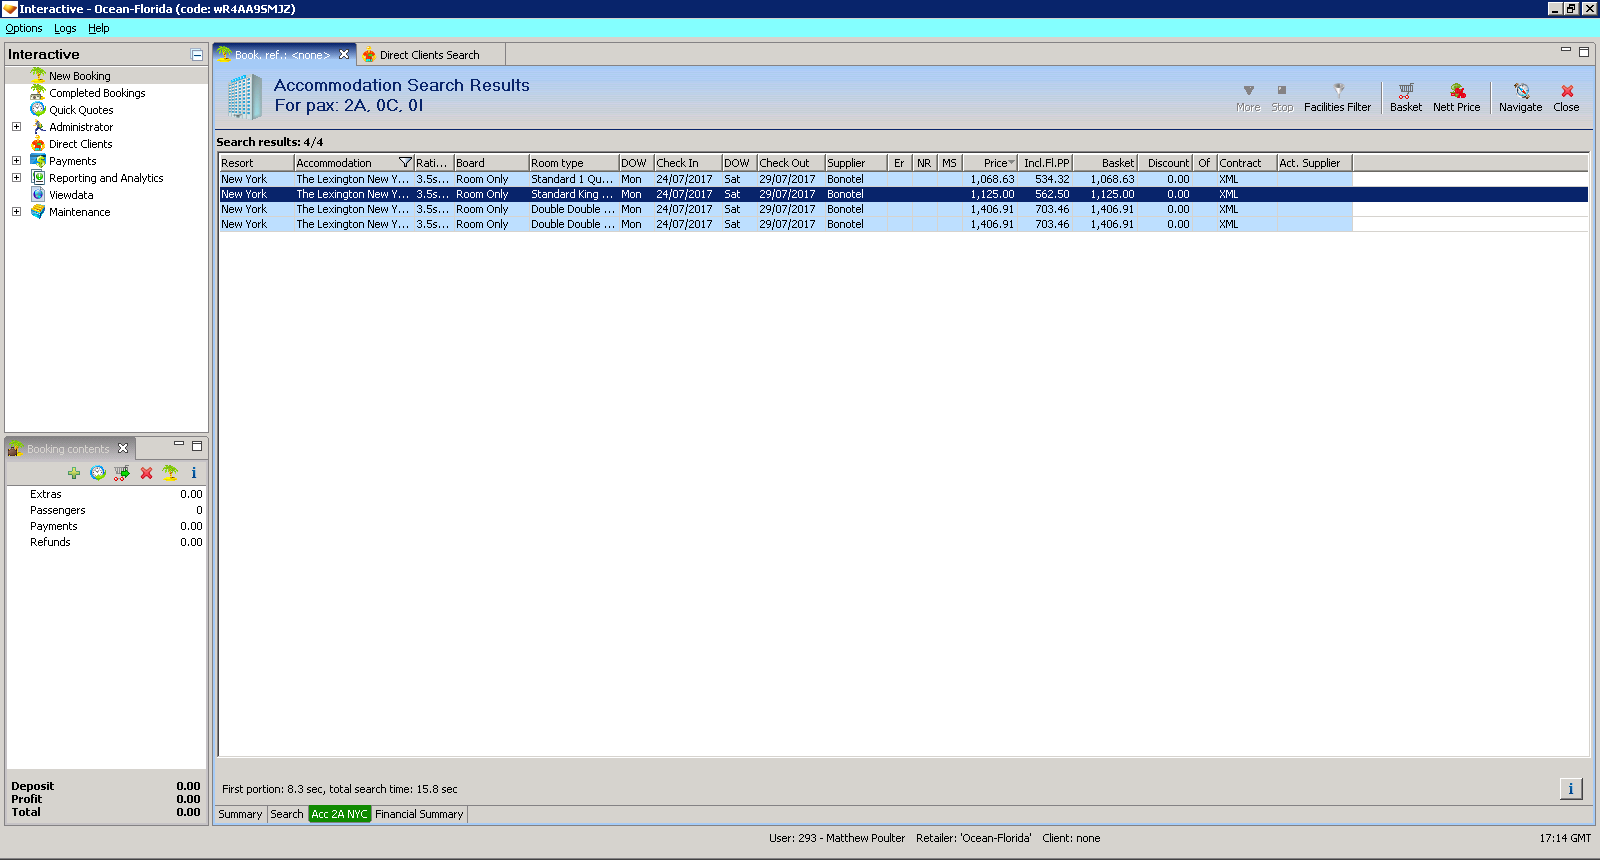This screenshot has height=860, width=1600.
Task: Close the Booking contents tab
Action: [x=123, y=449]
